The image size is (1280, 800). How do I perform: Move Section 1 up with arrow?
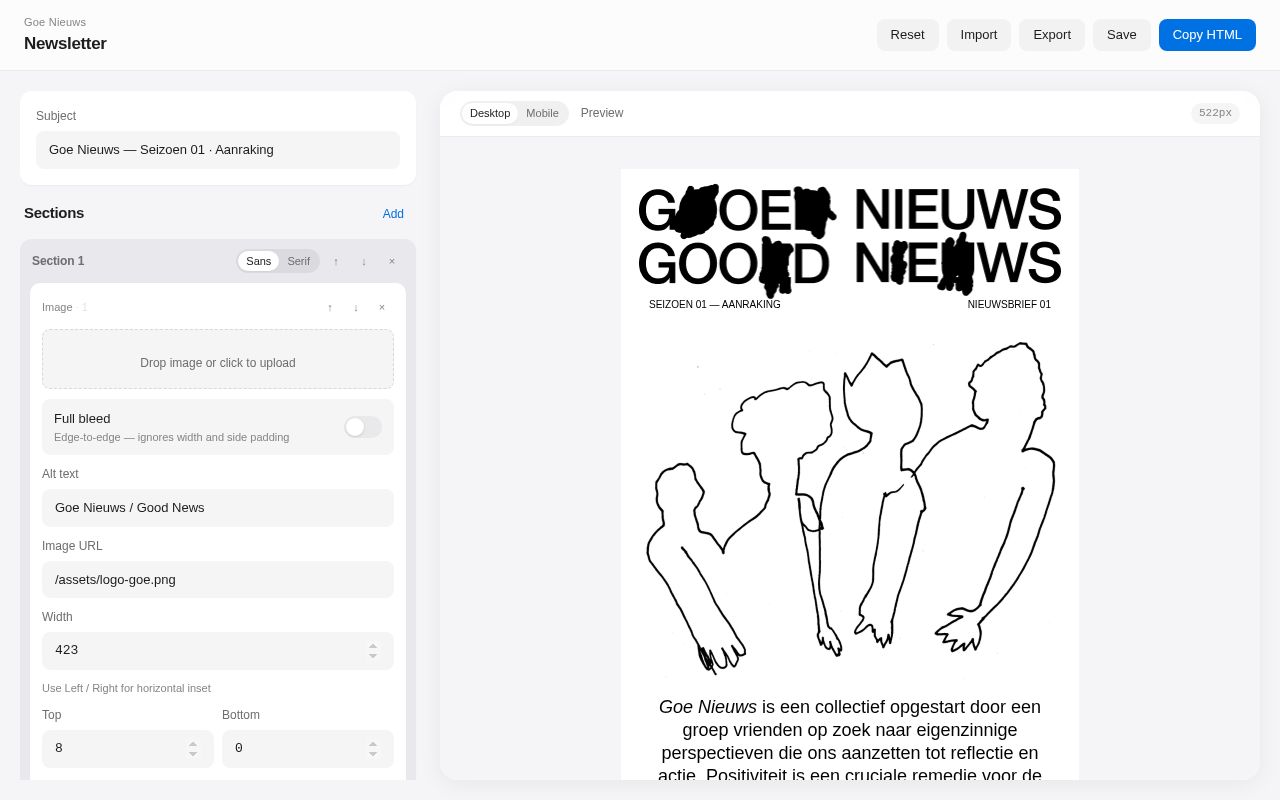coord(336,261)
